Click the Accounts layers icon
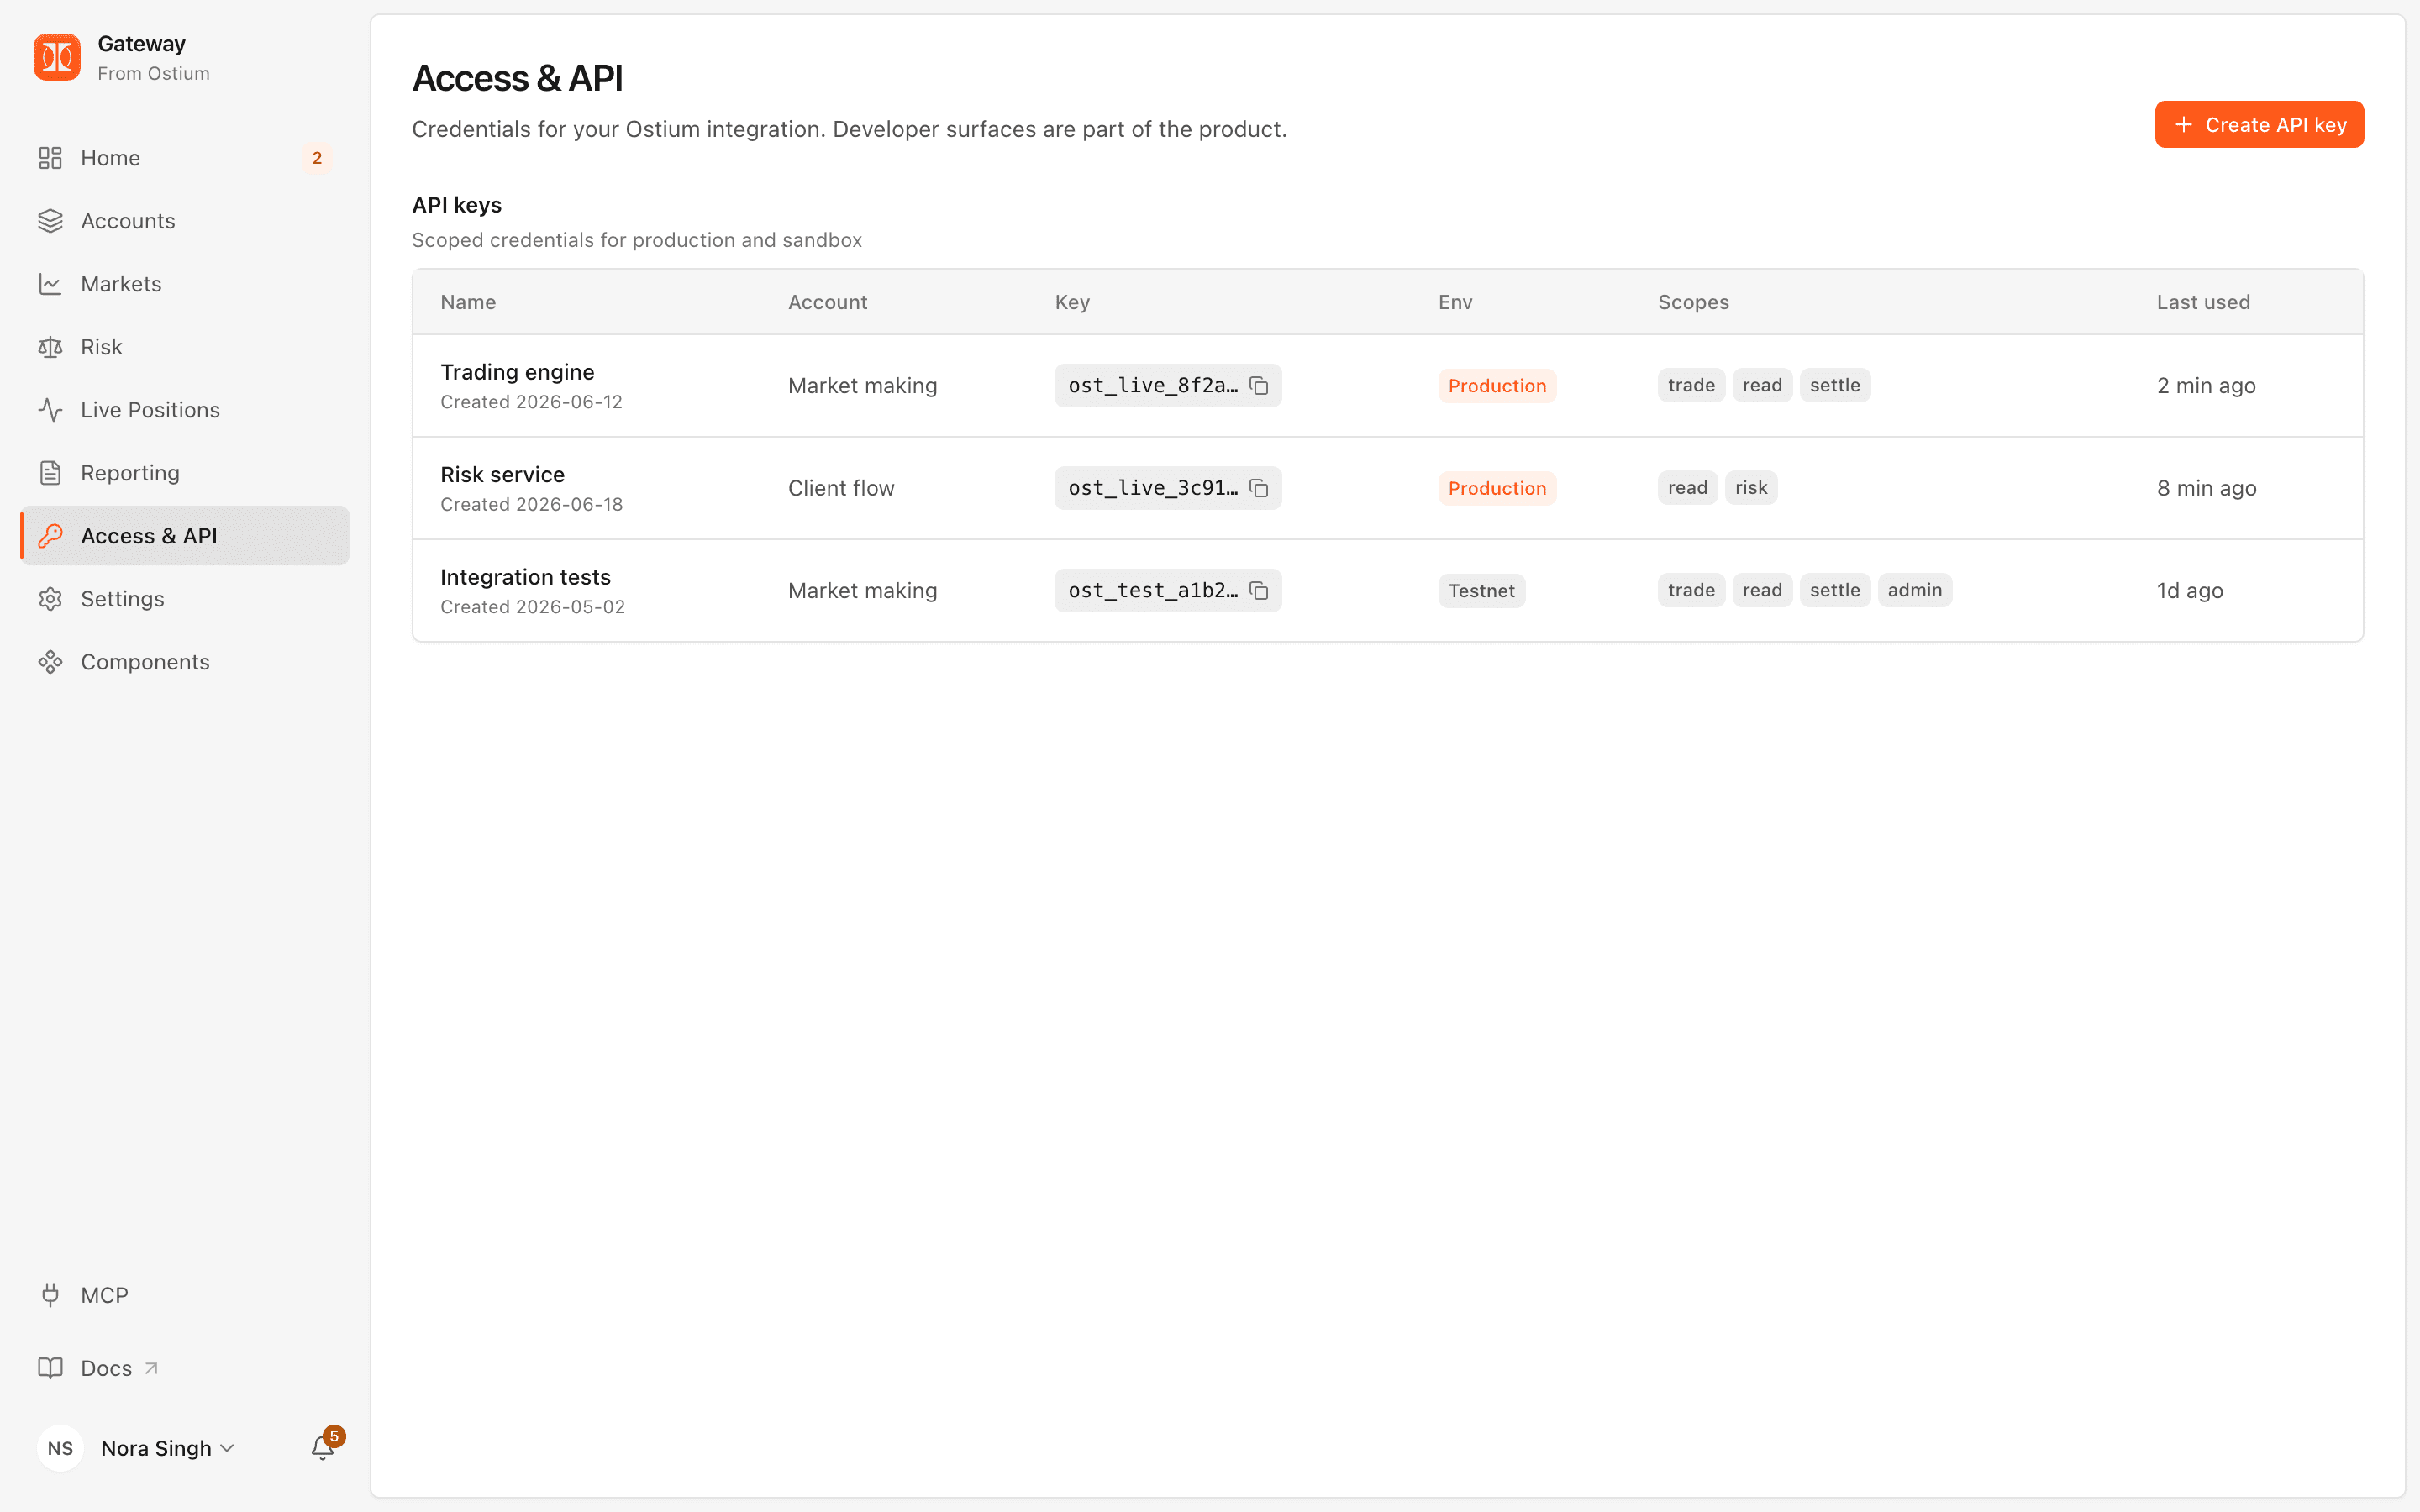 click(50, 221)
